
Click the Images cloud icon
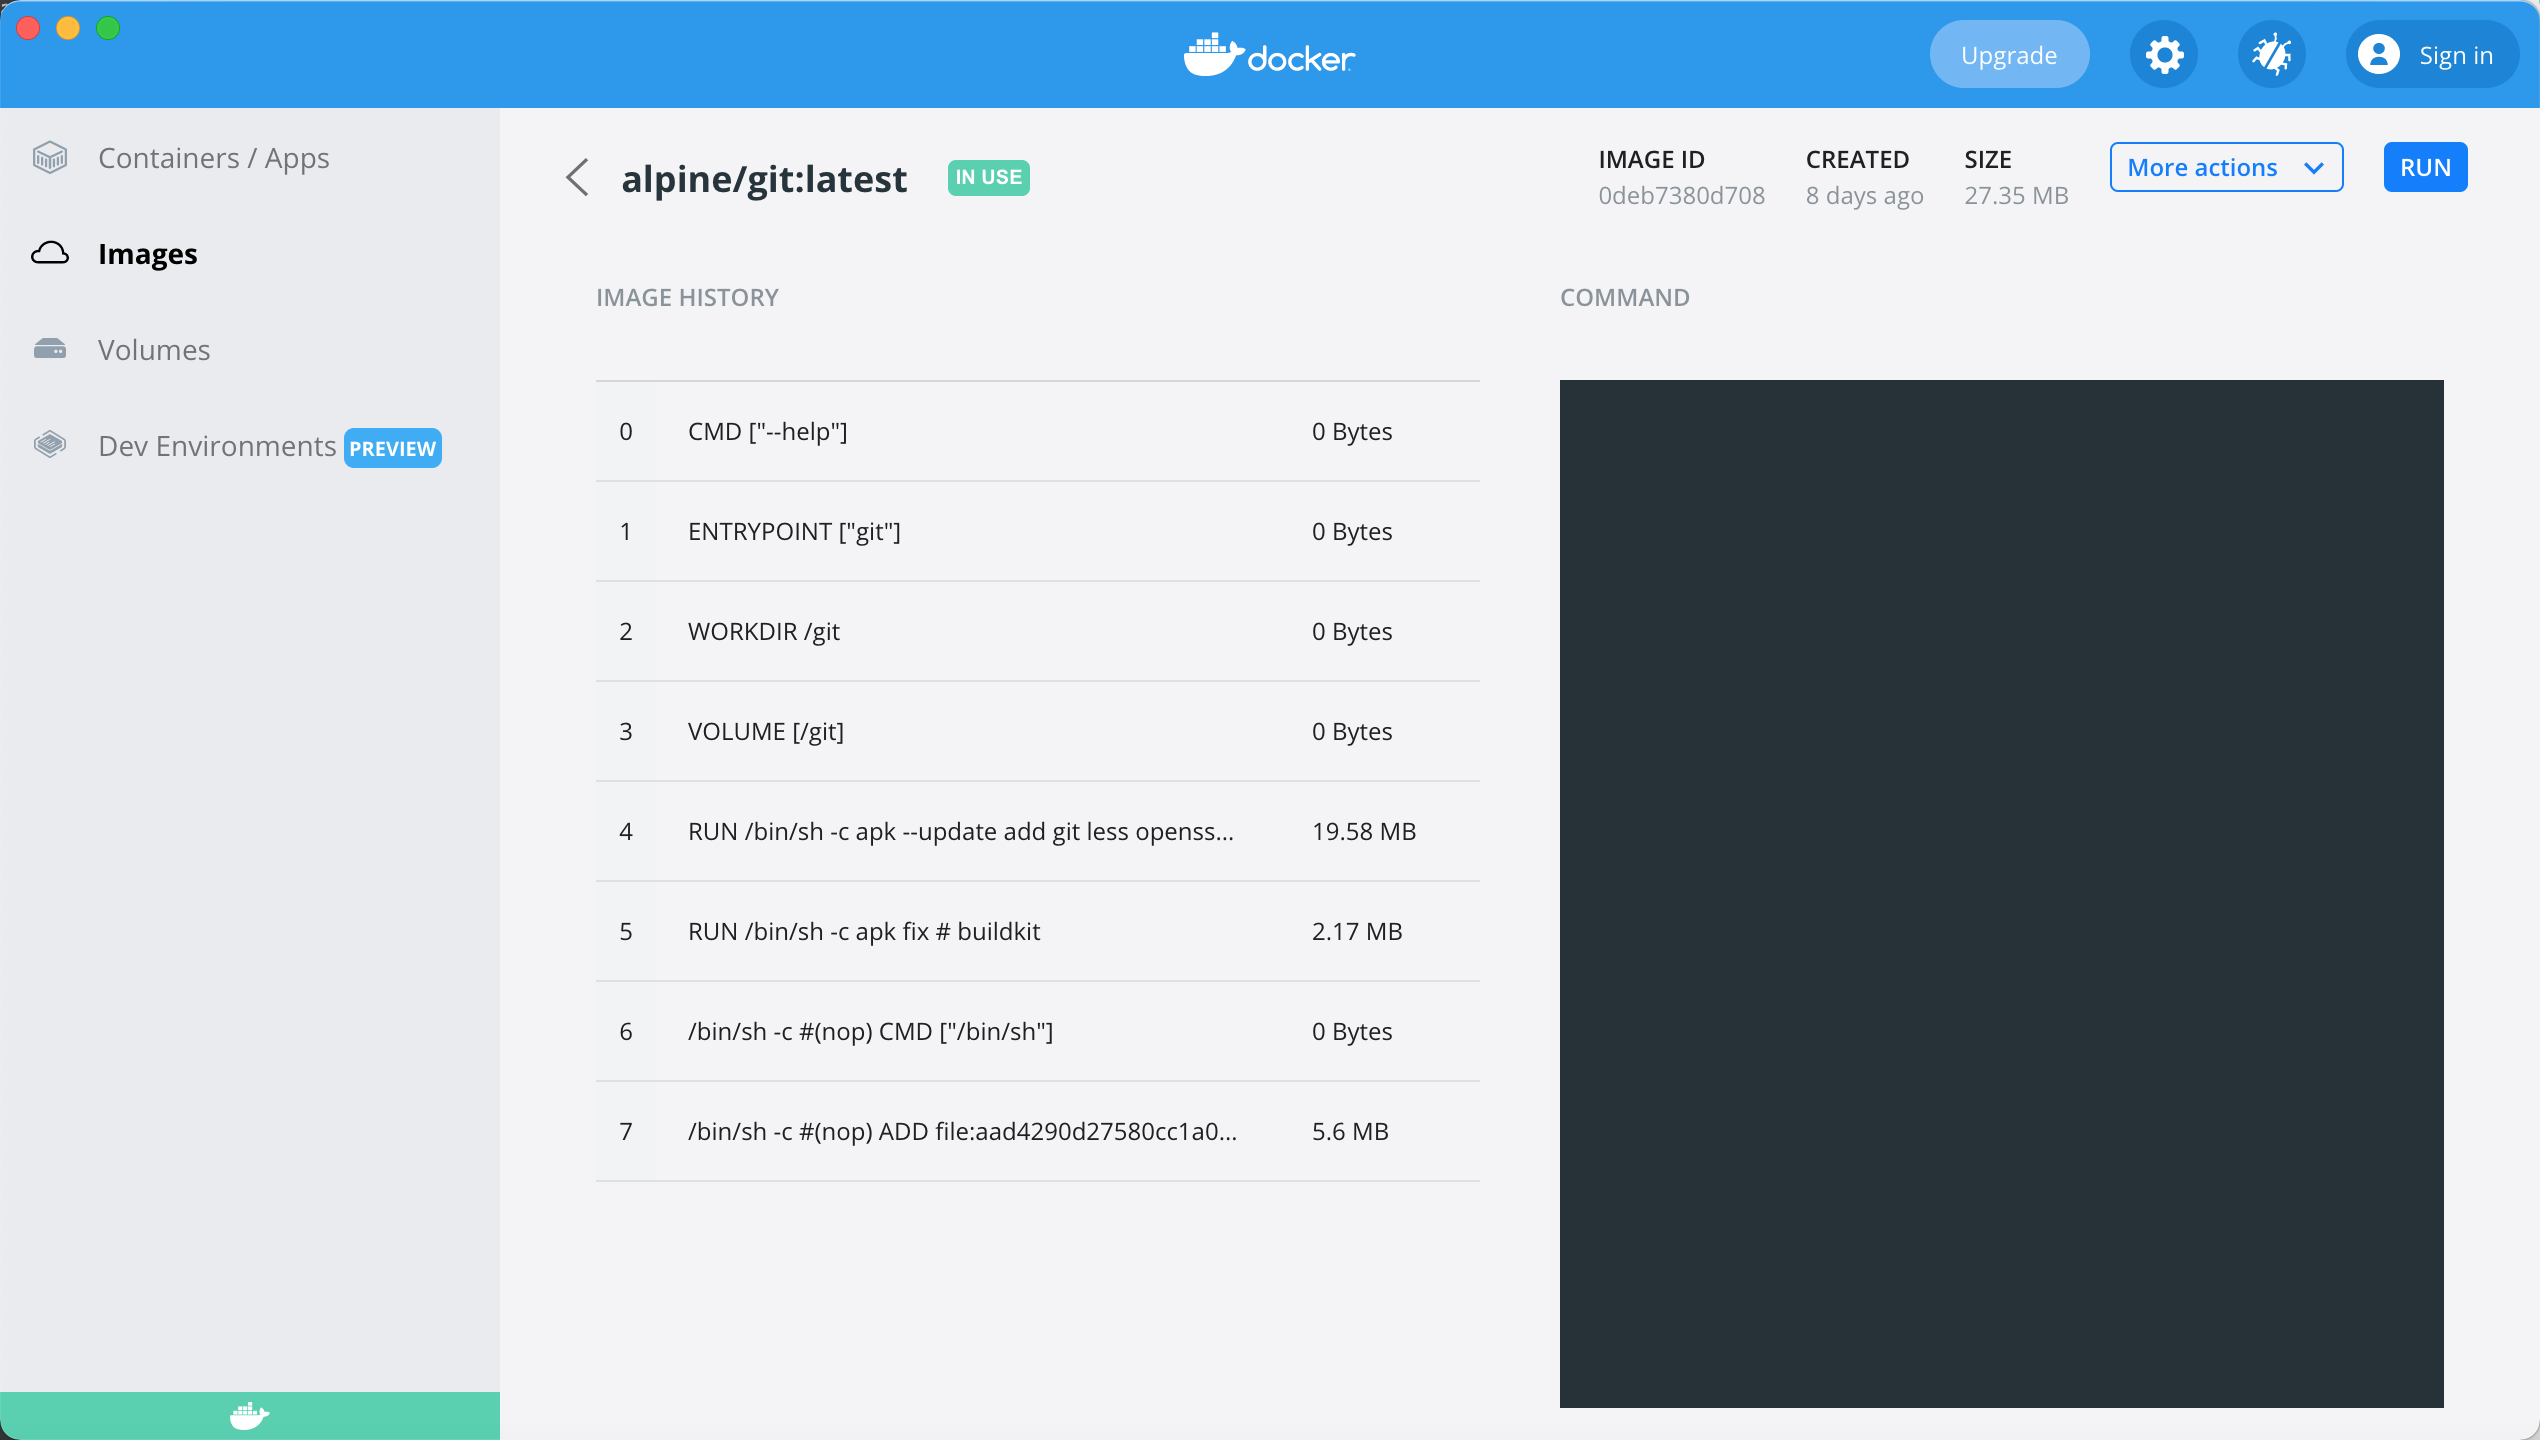point(50,253)
